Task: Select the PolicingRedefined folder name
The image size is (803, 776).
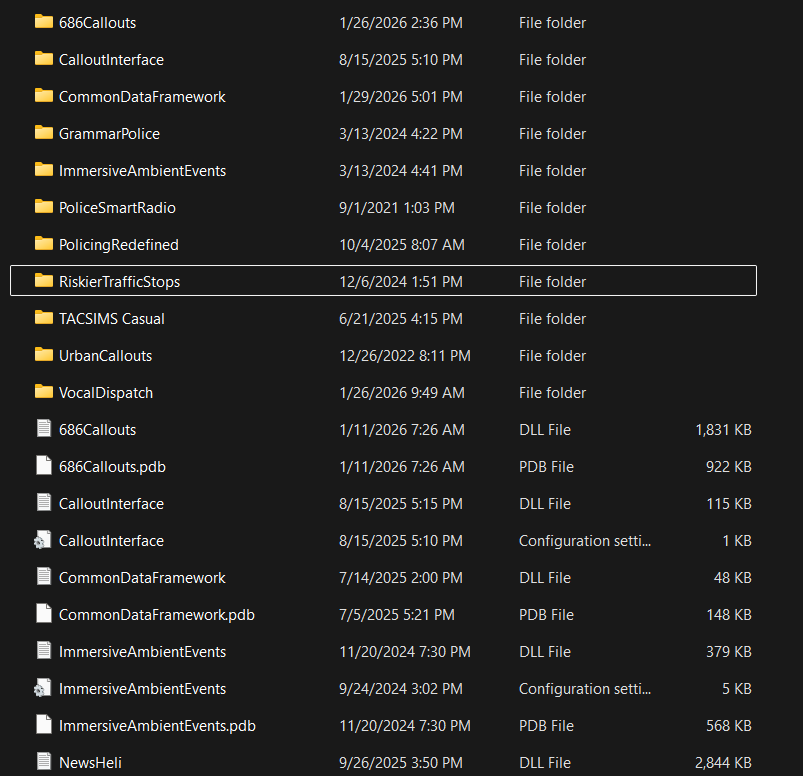Action: [x=118, y=245]
